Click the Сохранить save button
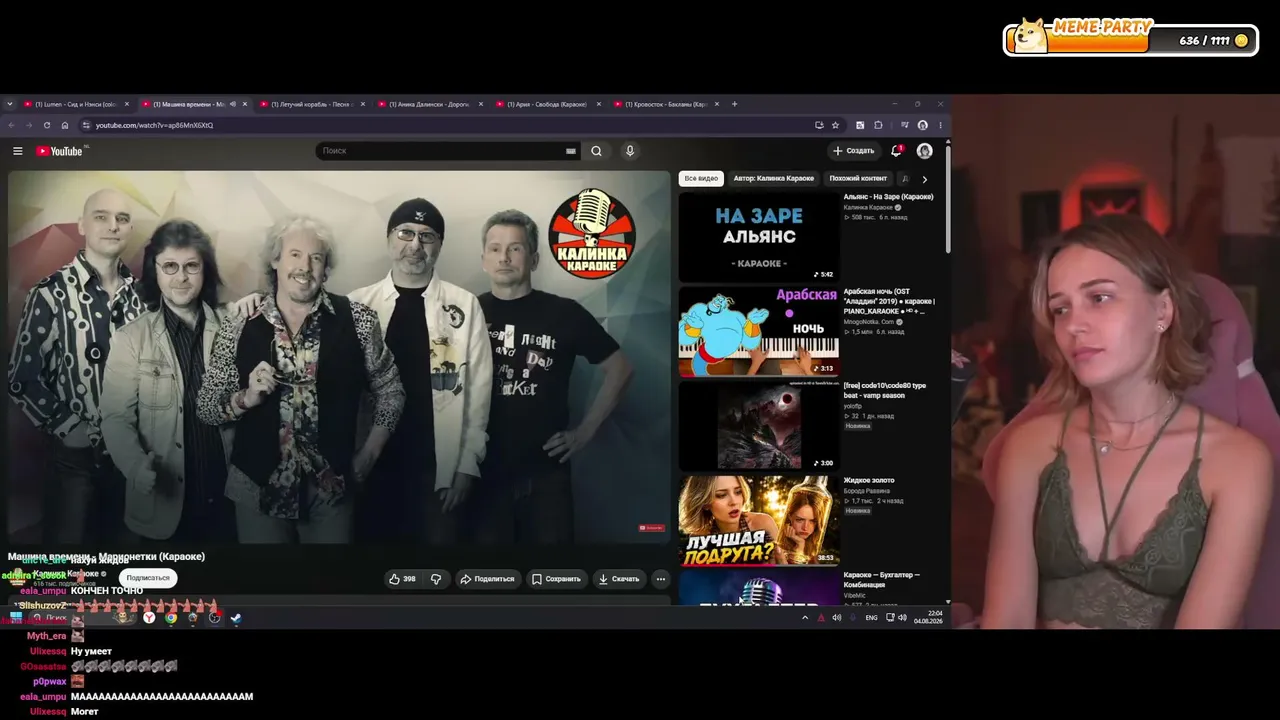The image size is (1280, 720). pos(556,579)
